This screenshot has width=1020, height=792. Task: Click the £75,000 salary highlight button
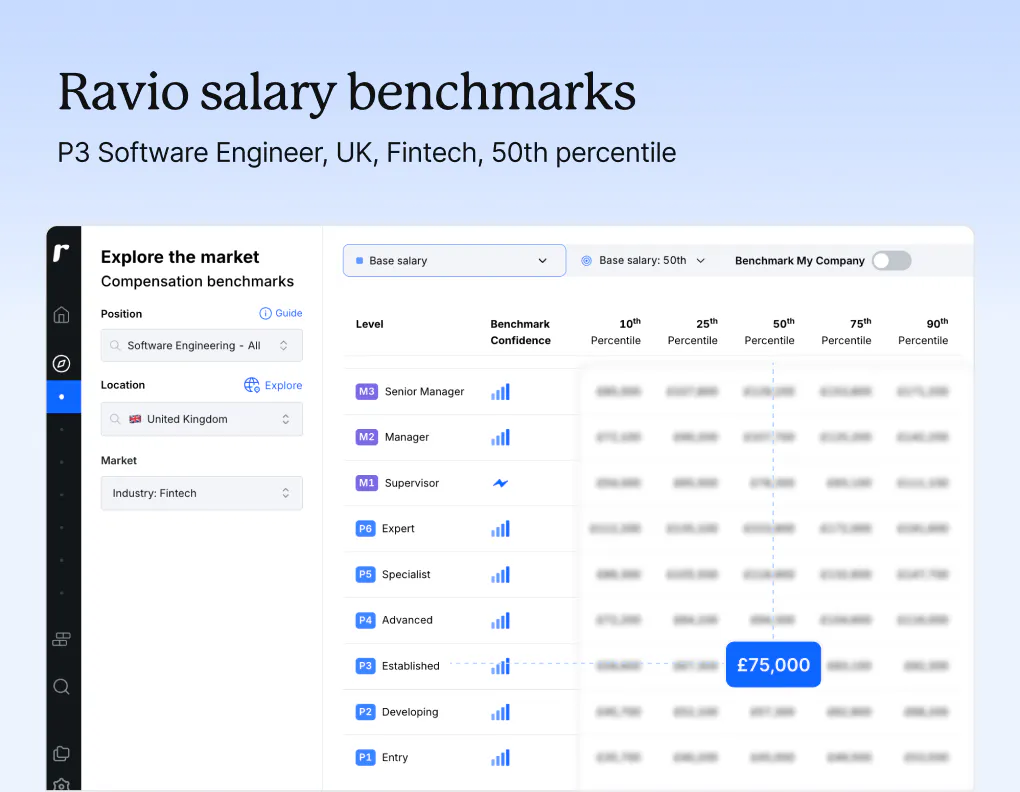tap(773, 664)
